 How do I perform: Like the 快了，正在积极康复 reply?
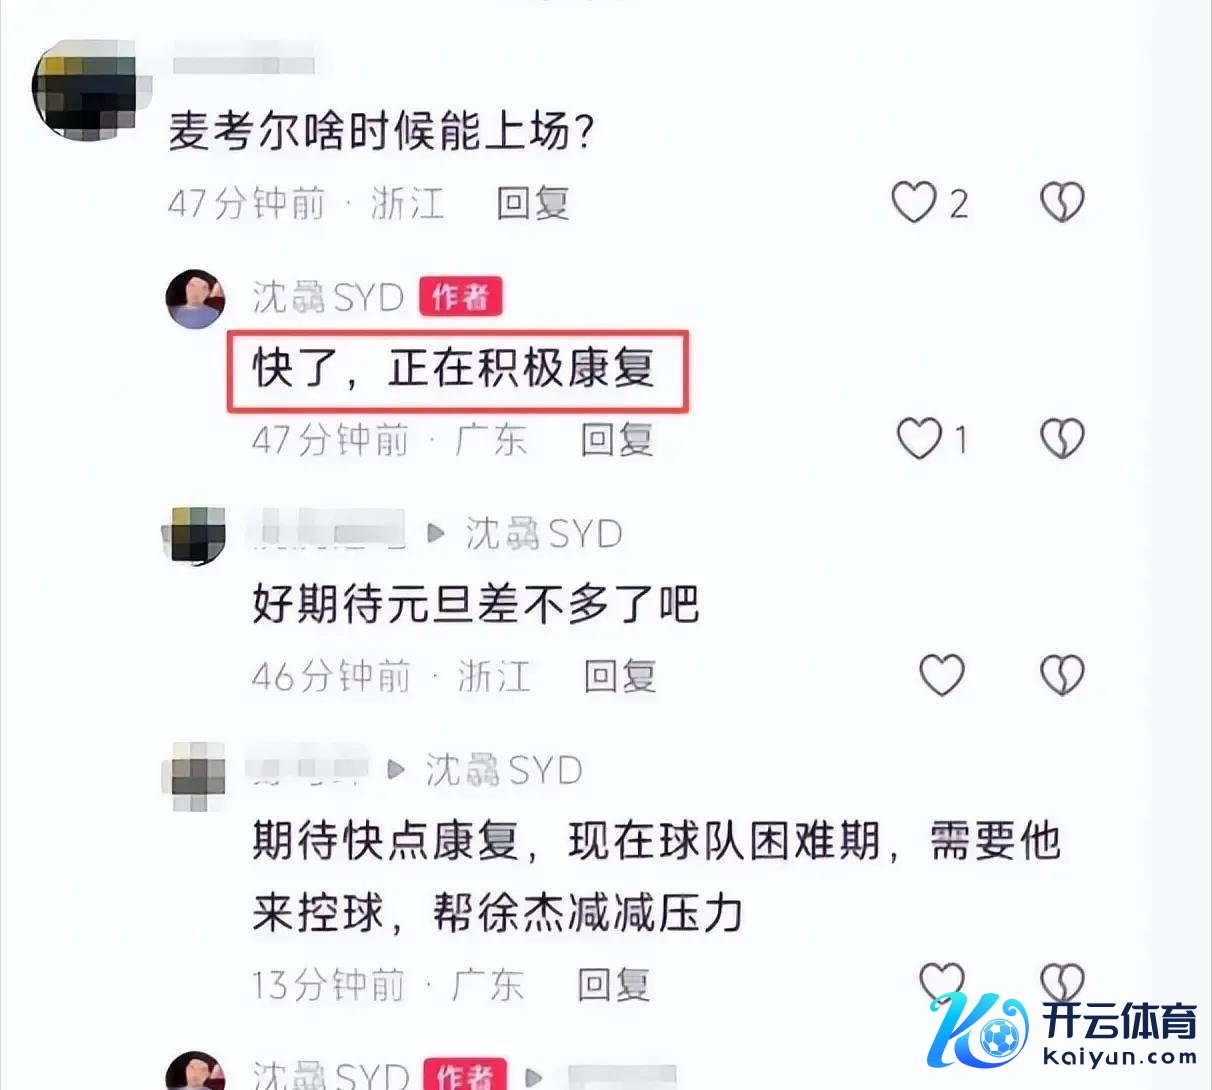click(918, 439)
